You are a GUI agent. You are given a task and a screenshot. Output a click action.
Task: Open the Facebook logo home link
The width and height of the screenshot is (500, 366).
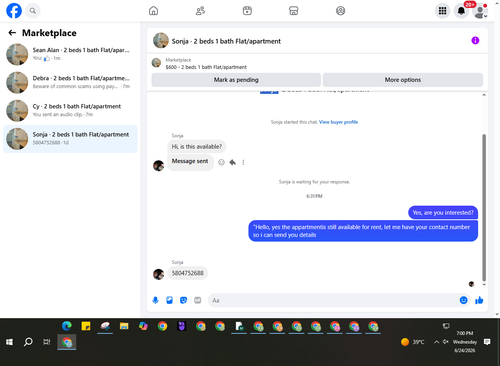[14, 11]
